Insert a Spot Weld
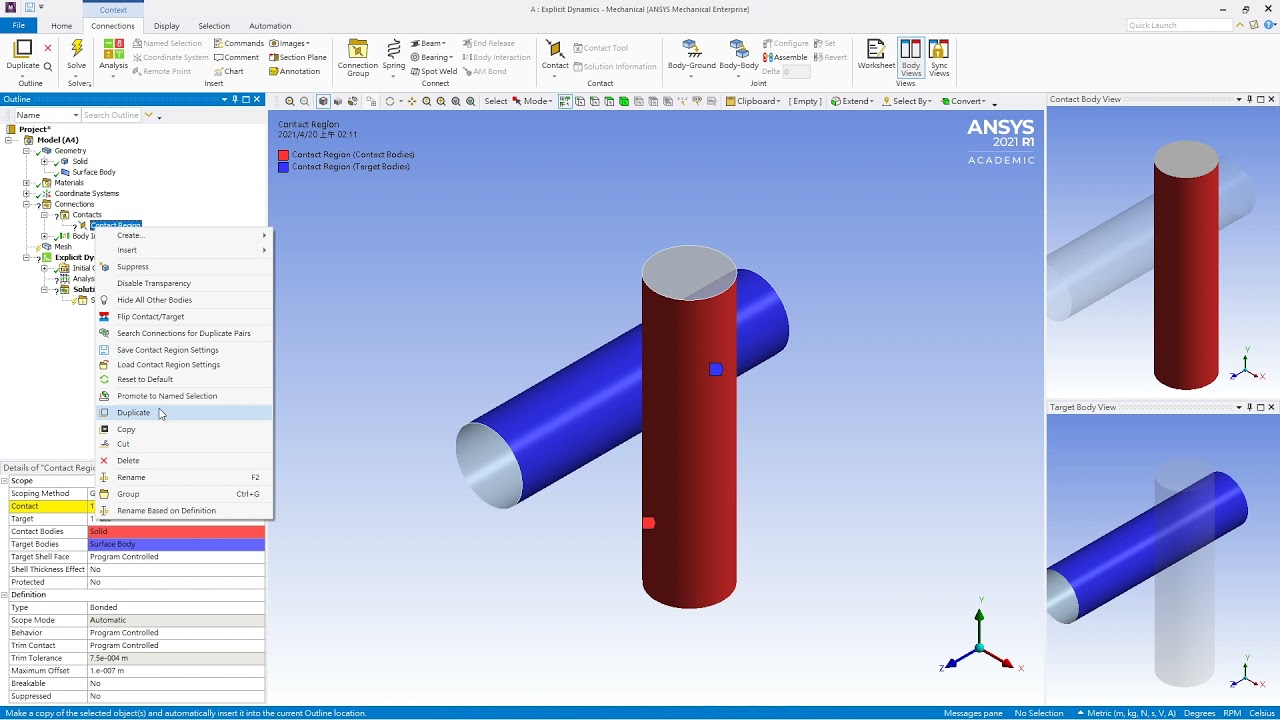Viewport: 1280px width, 720px height. (x=433, y=71)
